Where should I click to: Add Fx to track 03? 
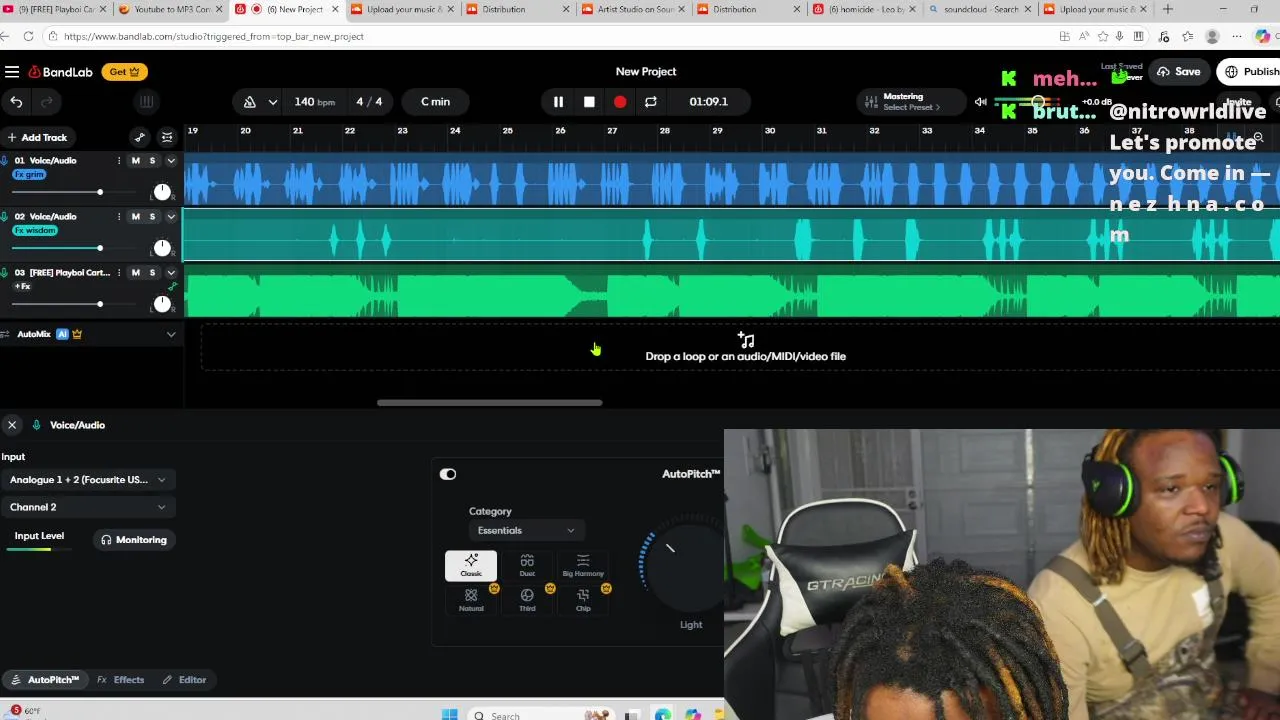pos(21,287)
